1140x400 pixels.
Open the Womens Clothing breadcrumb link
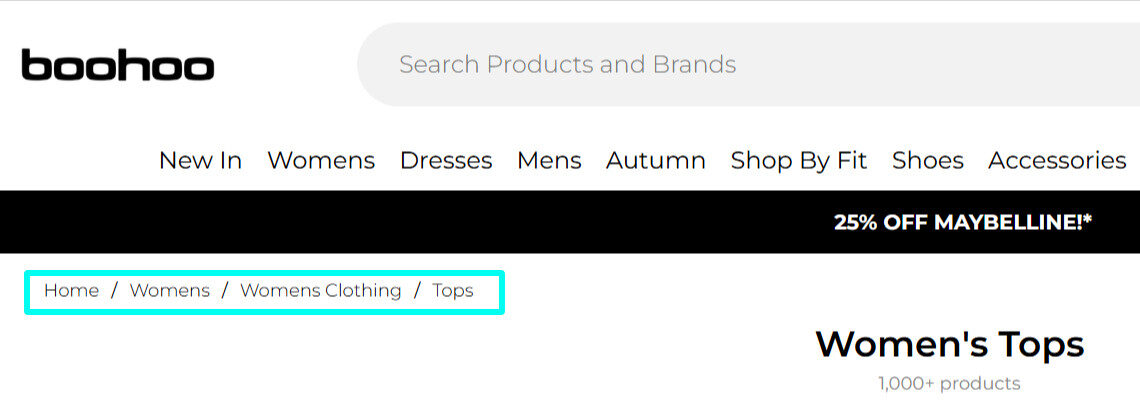pyautogui.click(x=321, y=291)
